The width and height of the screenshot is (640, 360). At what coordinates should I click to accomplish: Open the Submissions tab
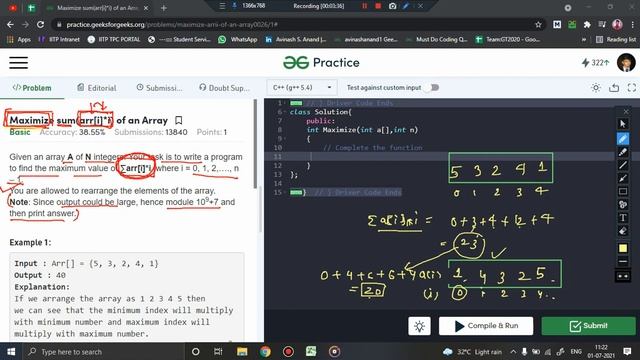coord(159,88)
